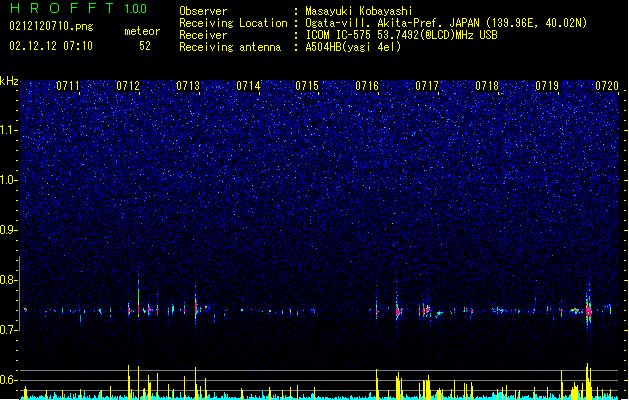Screen dimensions: 629x400
Task: Click the meteor count value 52
Action: click(145, 46)
